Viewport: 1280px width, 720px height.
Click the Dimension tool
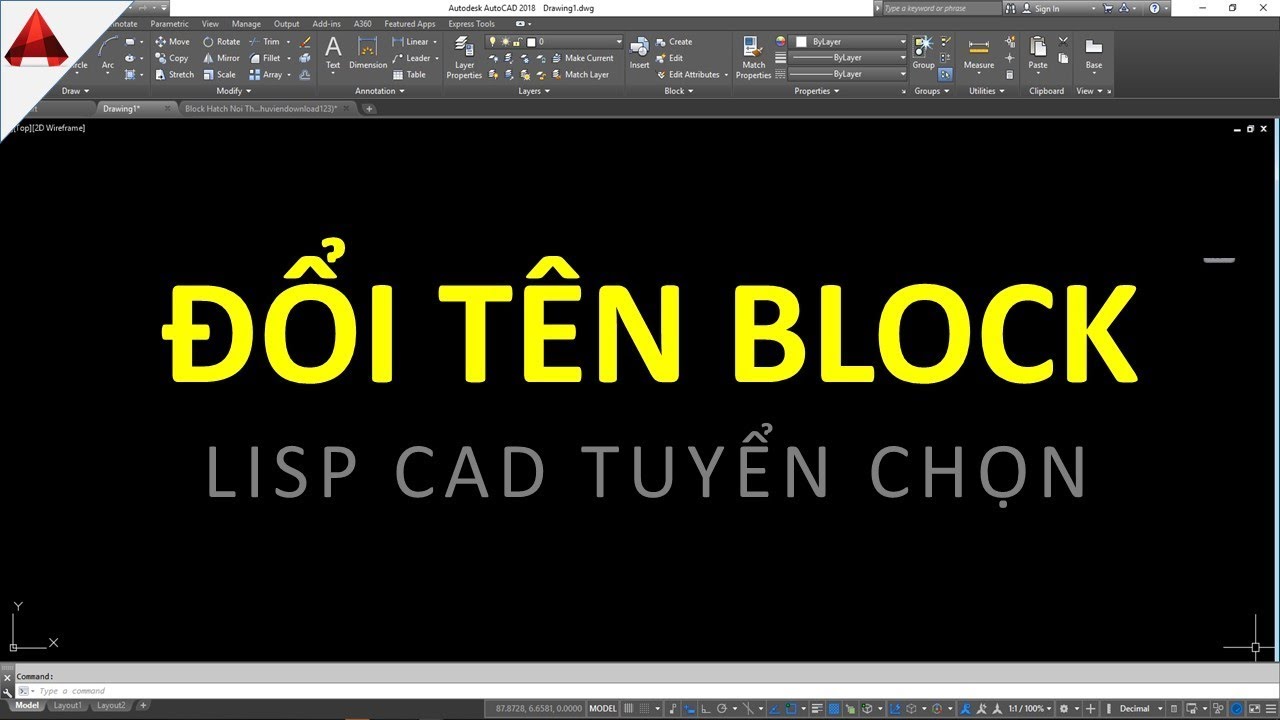[x=368, y=54]
